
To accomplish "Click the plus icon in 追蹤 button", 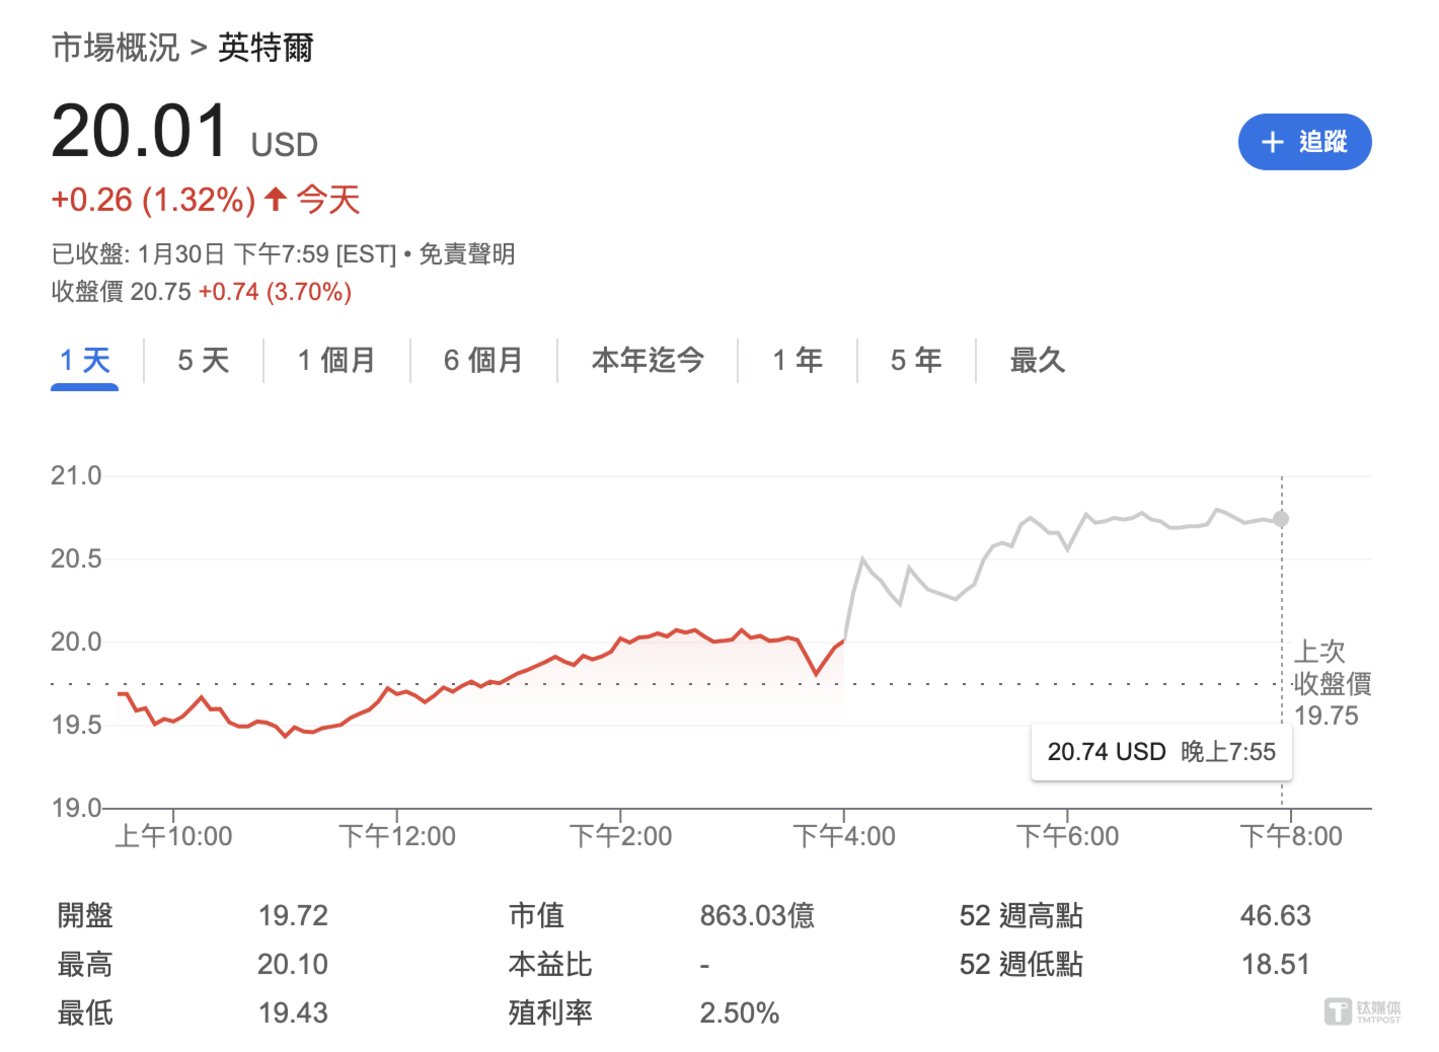I will [1272, 142].
